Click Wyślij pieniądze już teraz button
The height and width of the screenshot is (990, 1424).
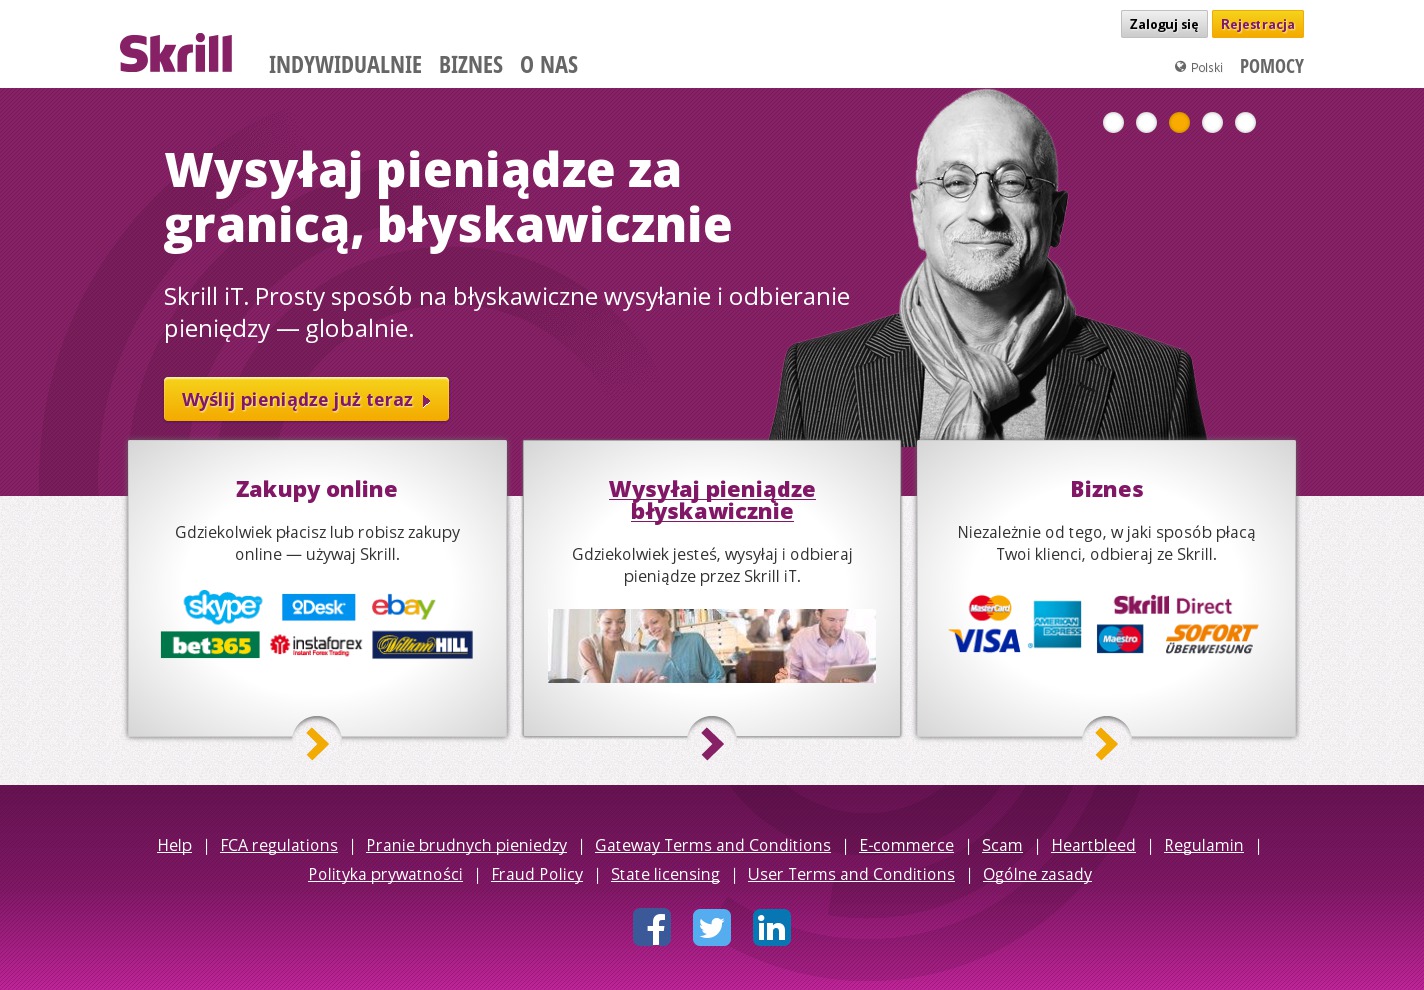point(306,399)
